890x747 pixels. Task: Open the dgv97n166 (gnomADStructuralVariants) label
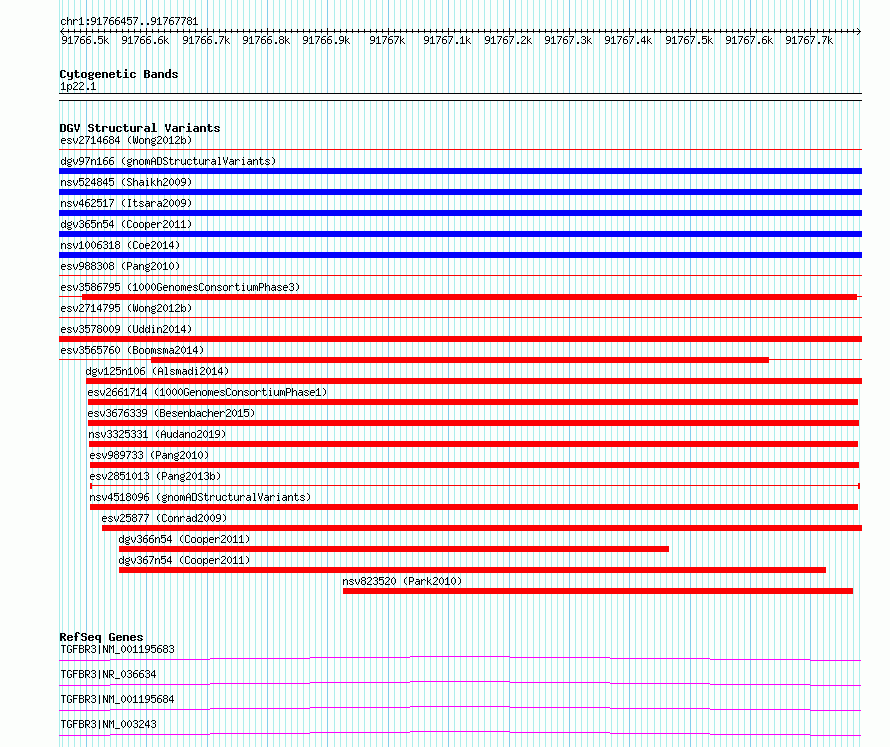click(x=168, y=161)
